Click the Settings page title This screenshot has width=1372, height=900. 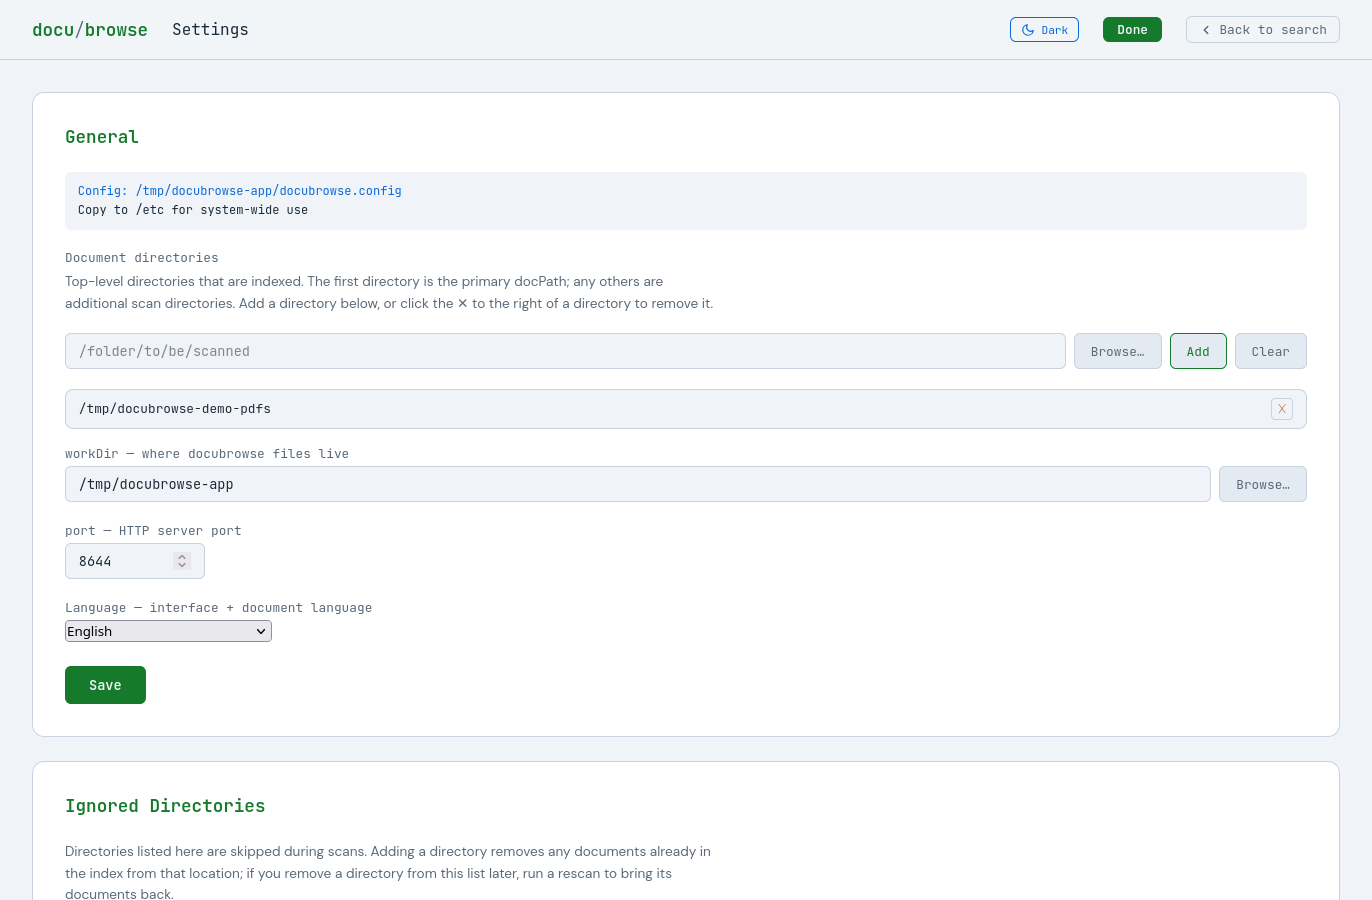210,30
